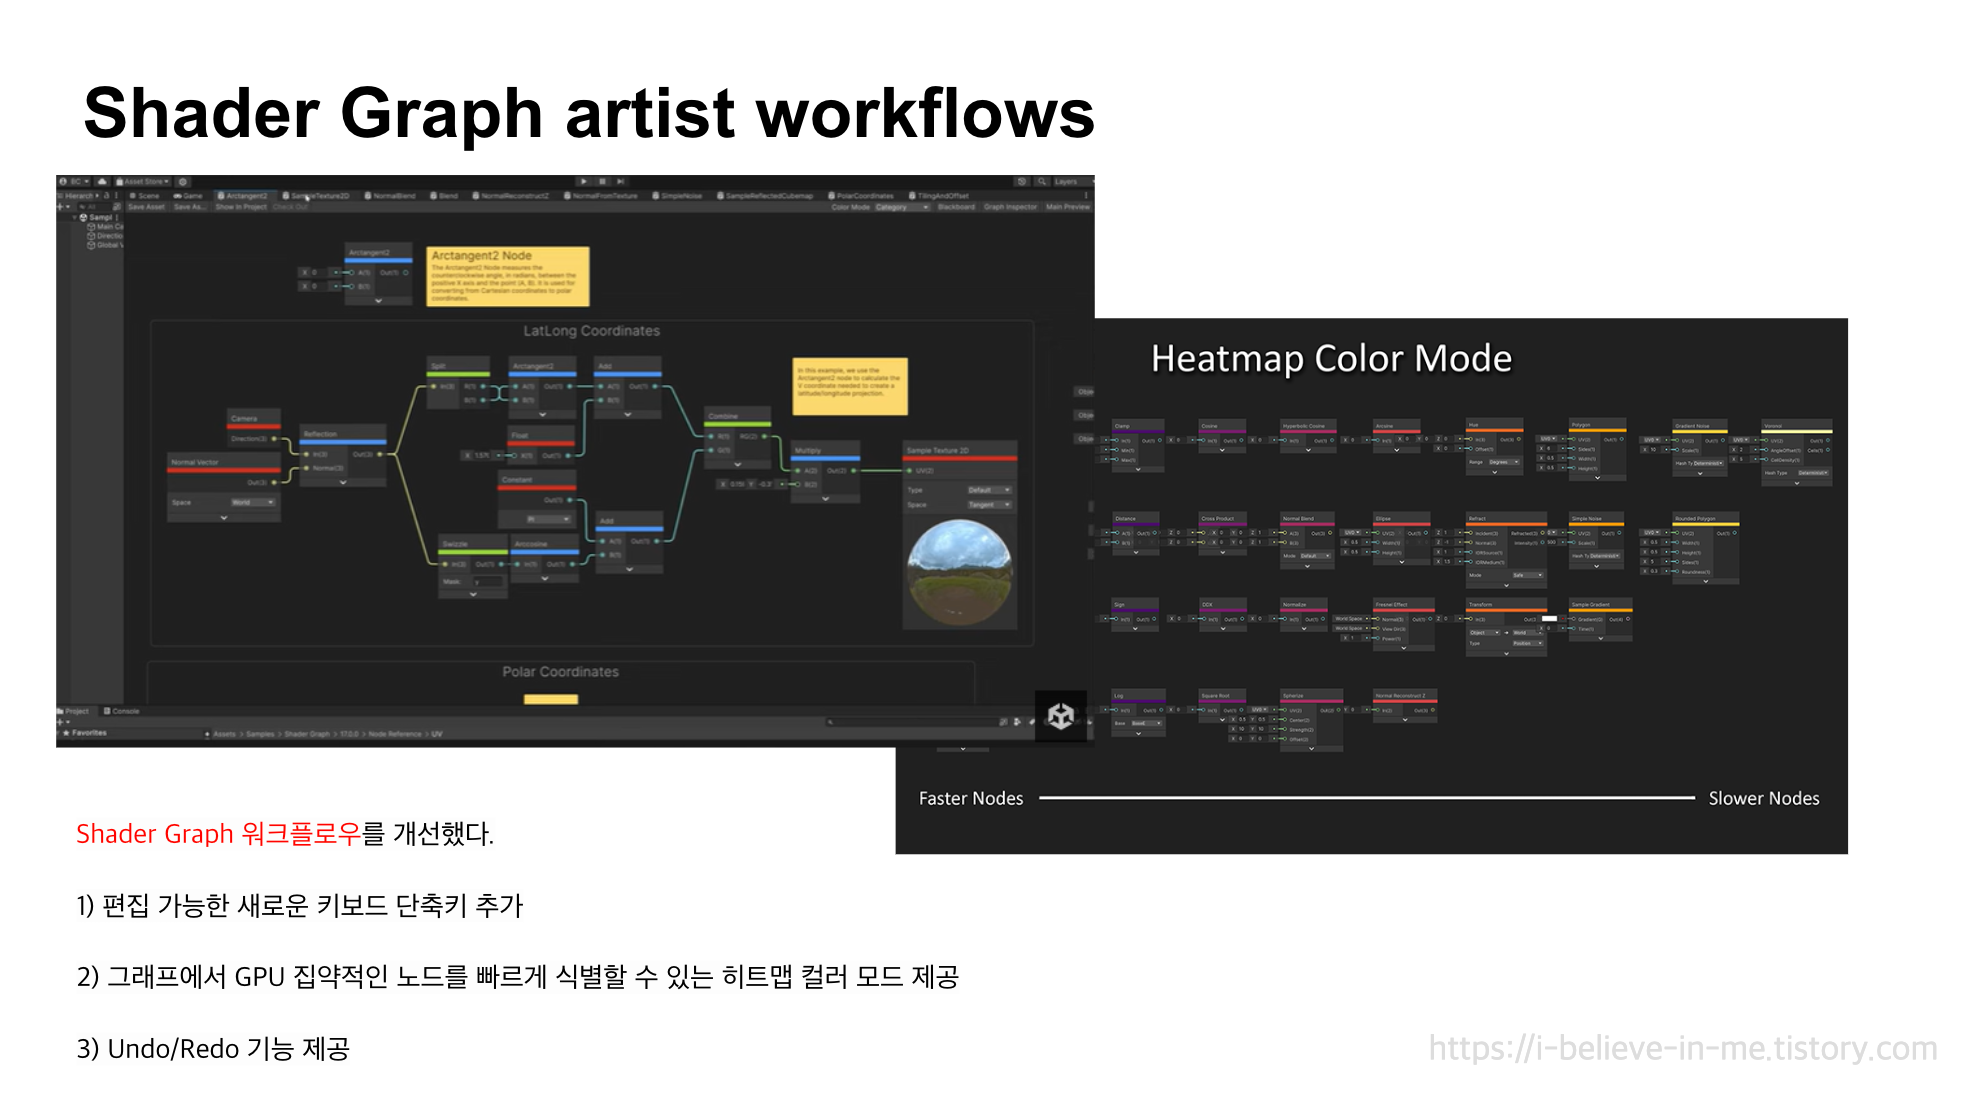Open the Asset Store dropdown
This screenshot has width=1980, height=1118.
tap(143, 182)
